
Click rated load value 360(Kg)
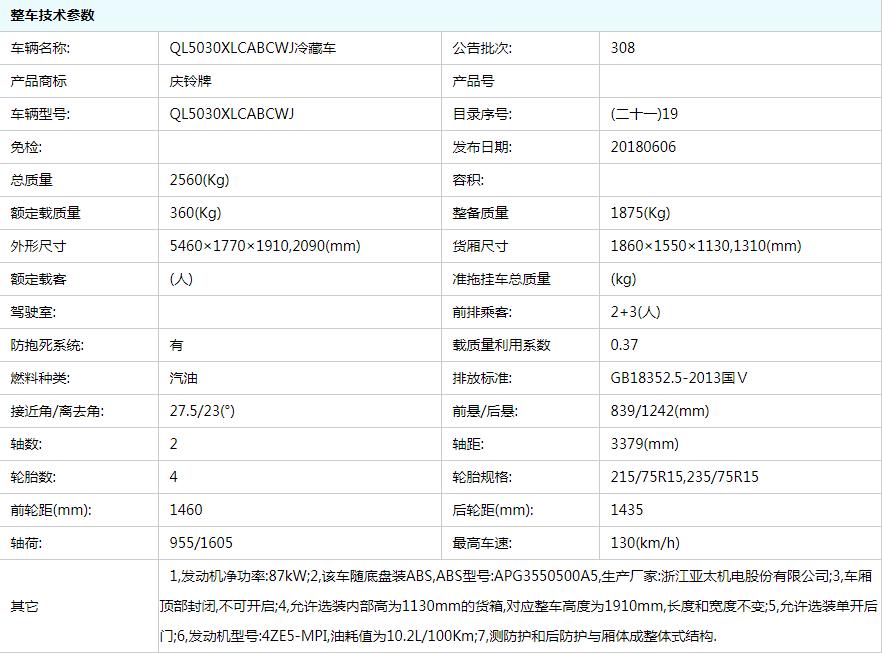pyautogui.click(x=196, y=213)
